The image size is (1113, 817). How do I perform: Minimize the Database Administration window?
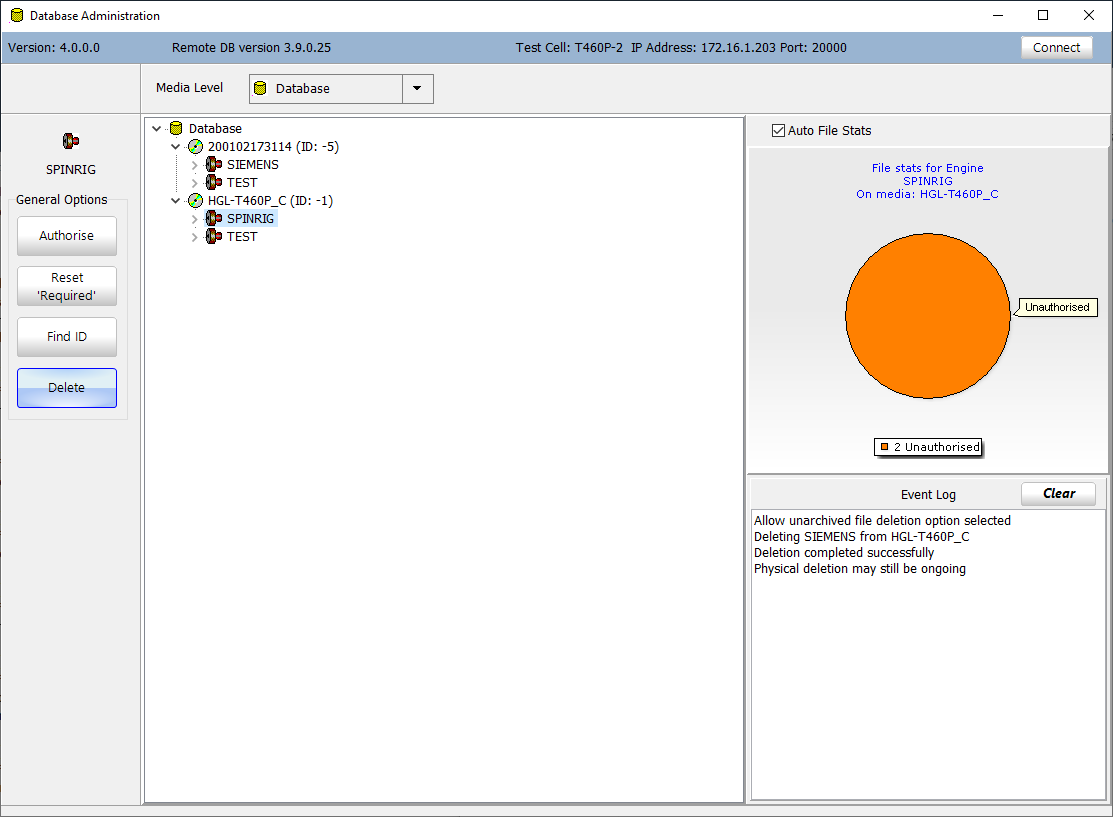point(998,16)
